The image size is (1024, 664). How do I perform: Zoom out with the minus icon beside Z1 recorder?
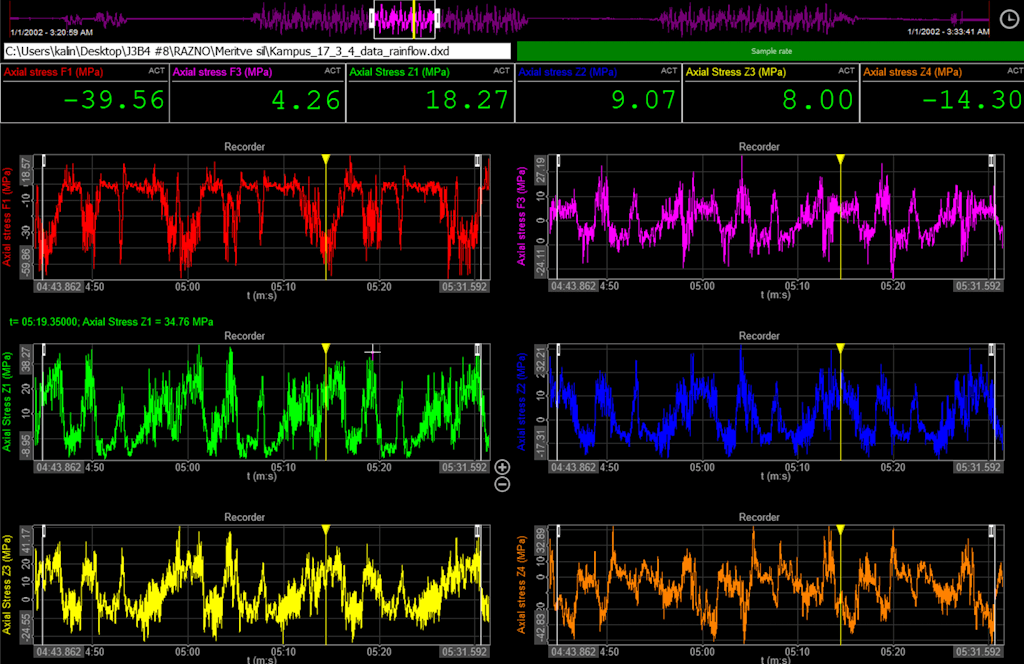click(502, 484)
